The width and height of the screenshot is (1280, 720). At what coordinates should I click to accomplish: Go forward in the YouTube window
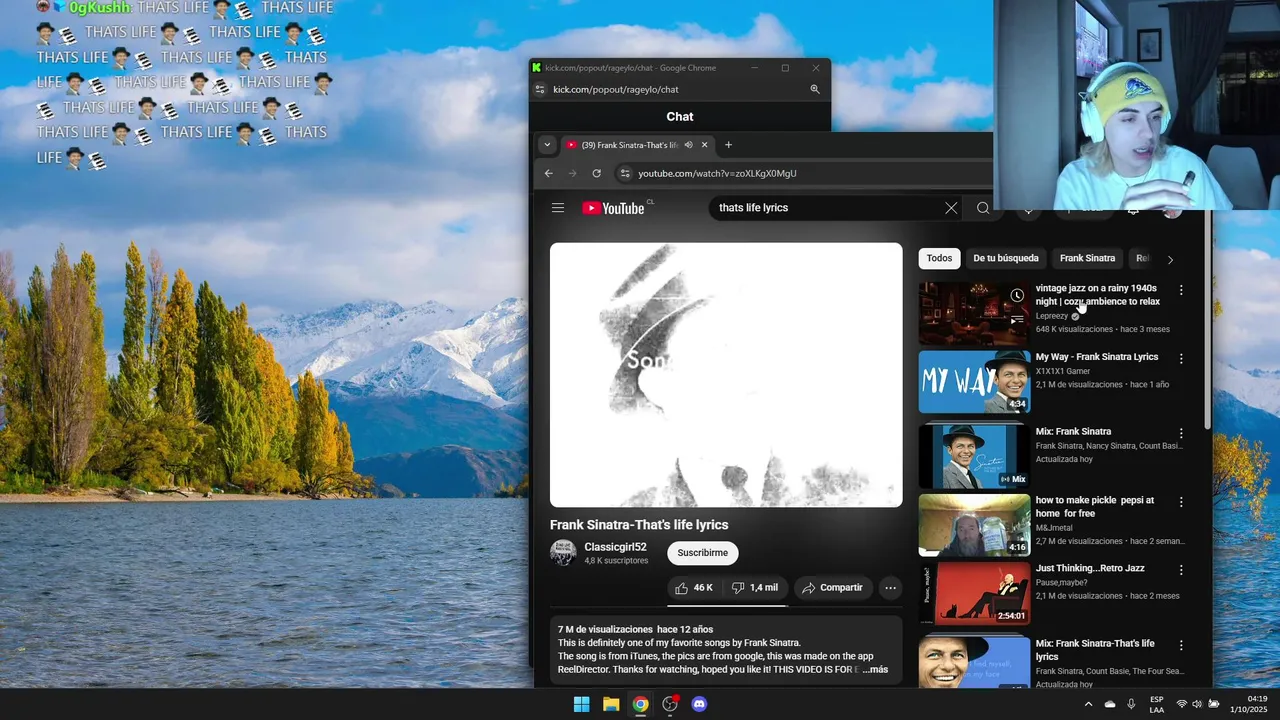point(572,173)
